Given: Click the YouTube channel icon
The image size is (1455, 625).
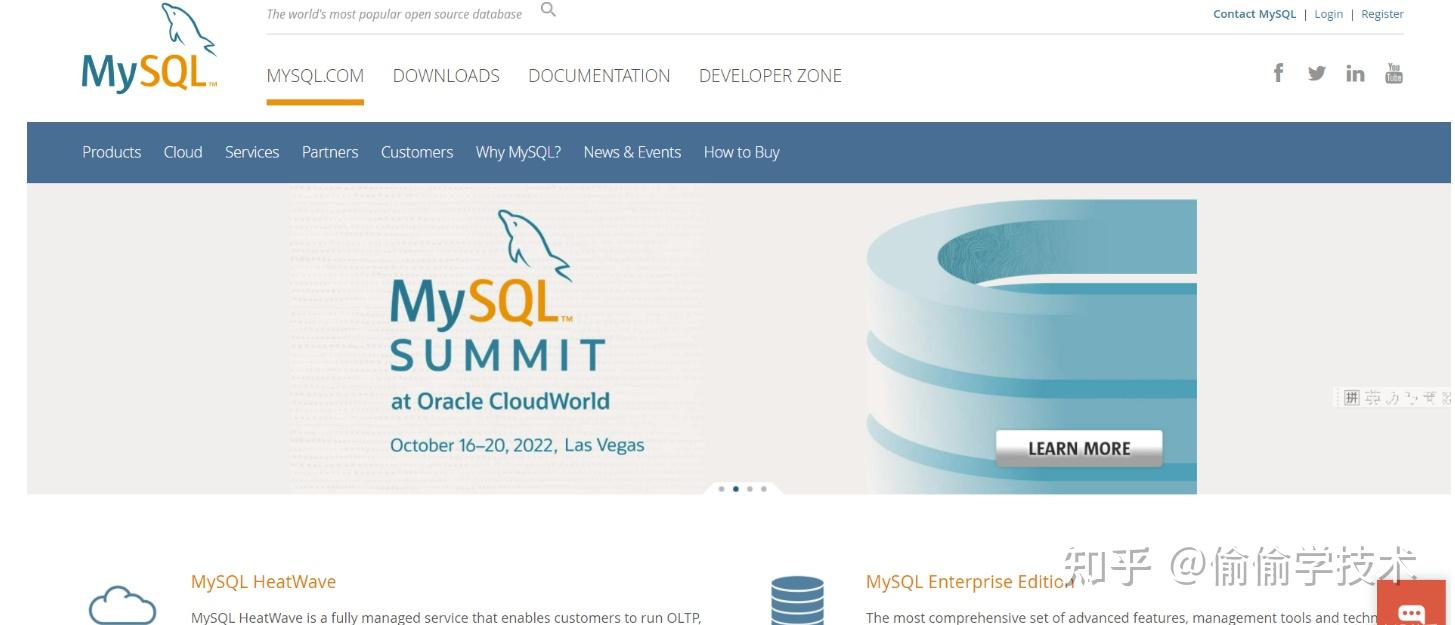Looking at the screenshot, I should tap(1394, 72).
